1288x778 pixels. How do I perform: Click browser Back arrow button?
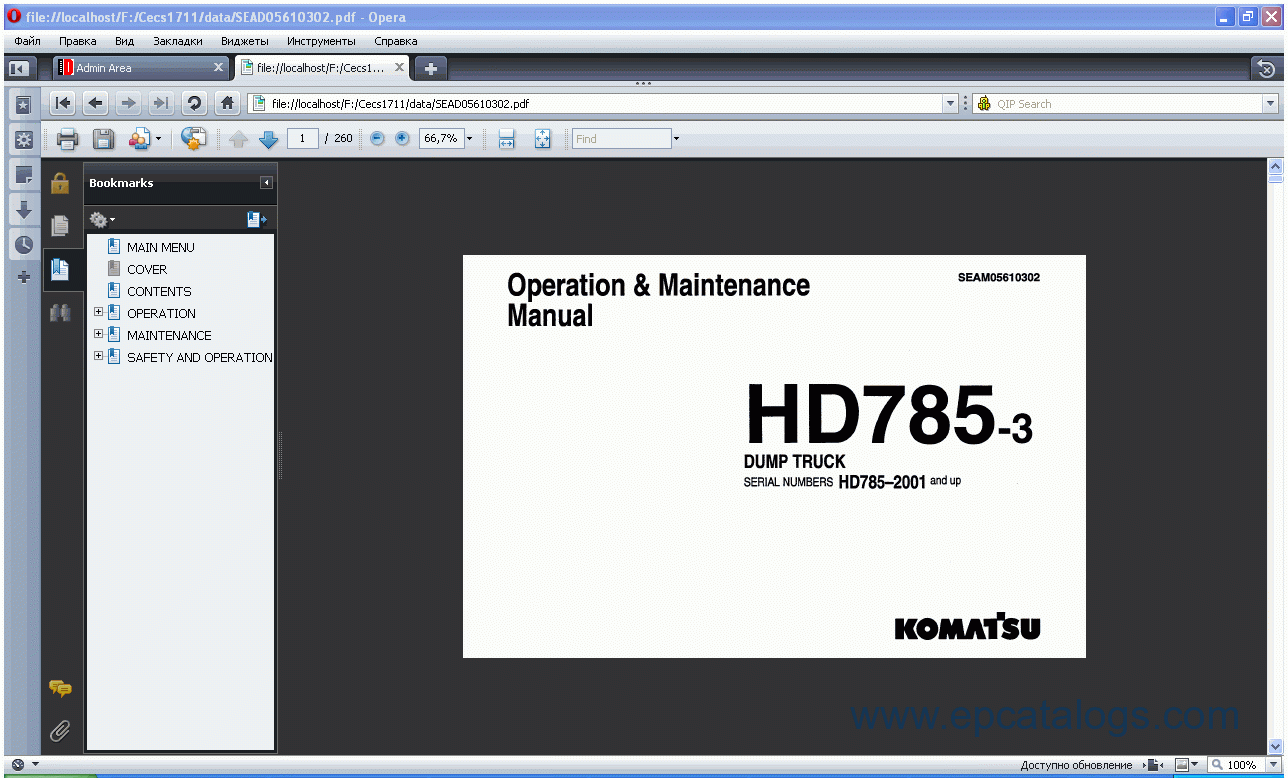(x=96, y=103)
